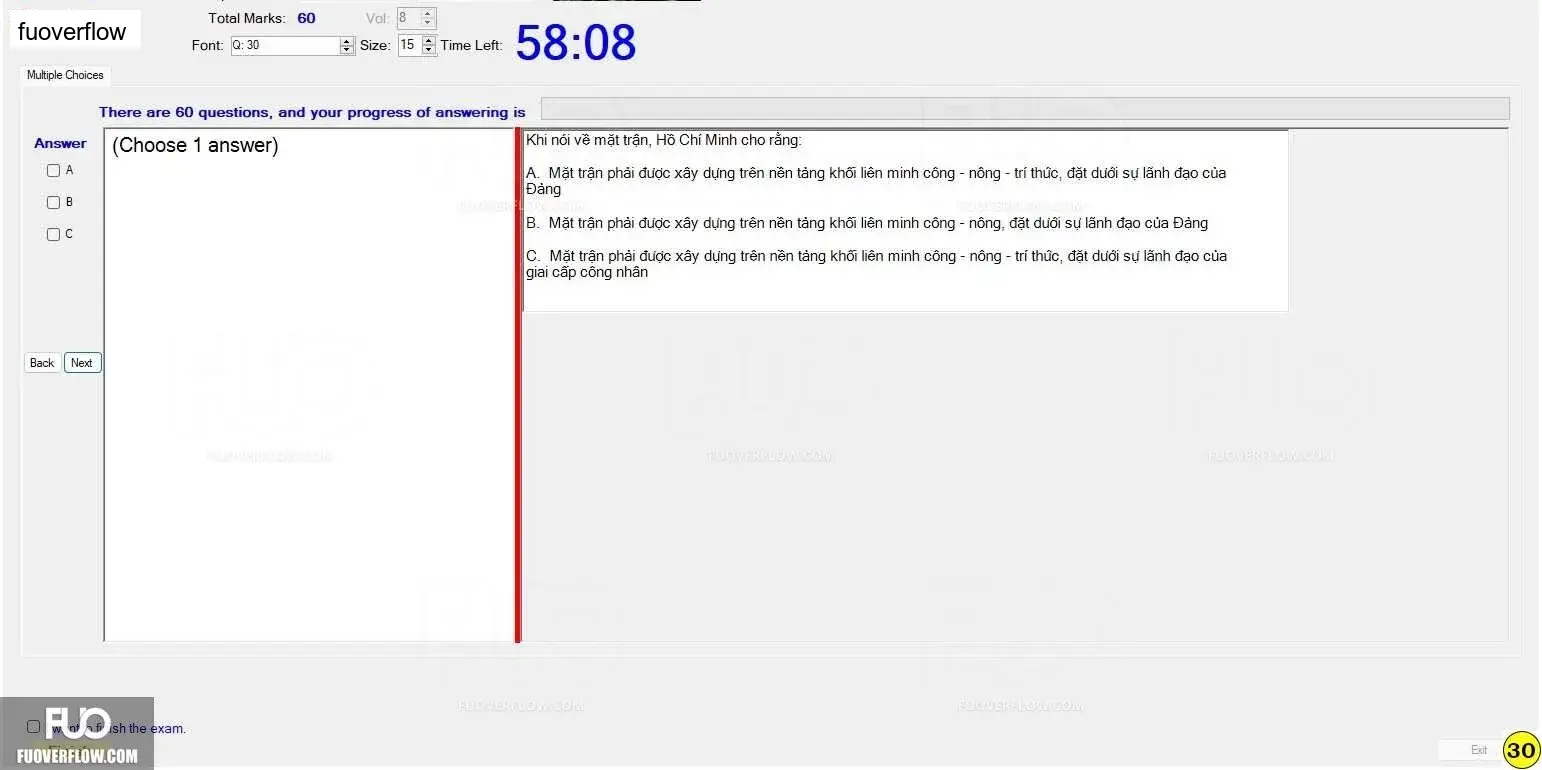Image resolution: width=1542 pixels, height=770 pixels.
Task: Check the finish the exam box
Action: click(x=34, y=727)
